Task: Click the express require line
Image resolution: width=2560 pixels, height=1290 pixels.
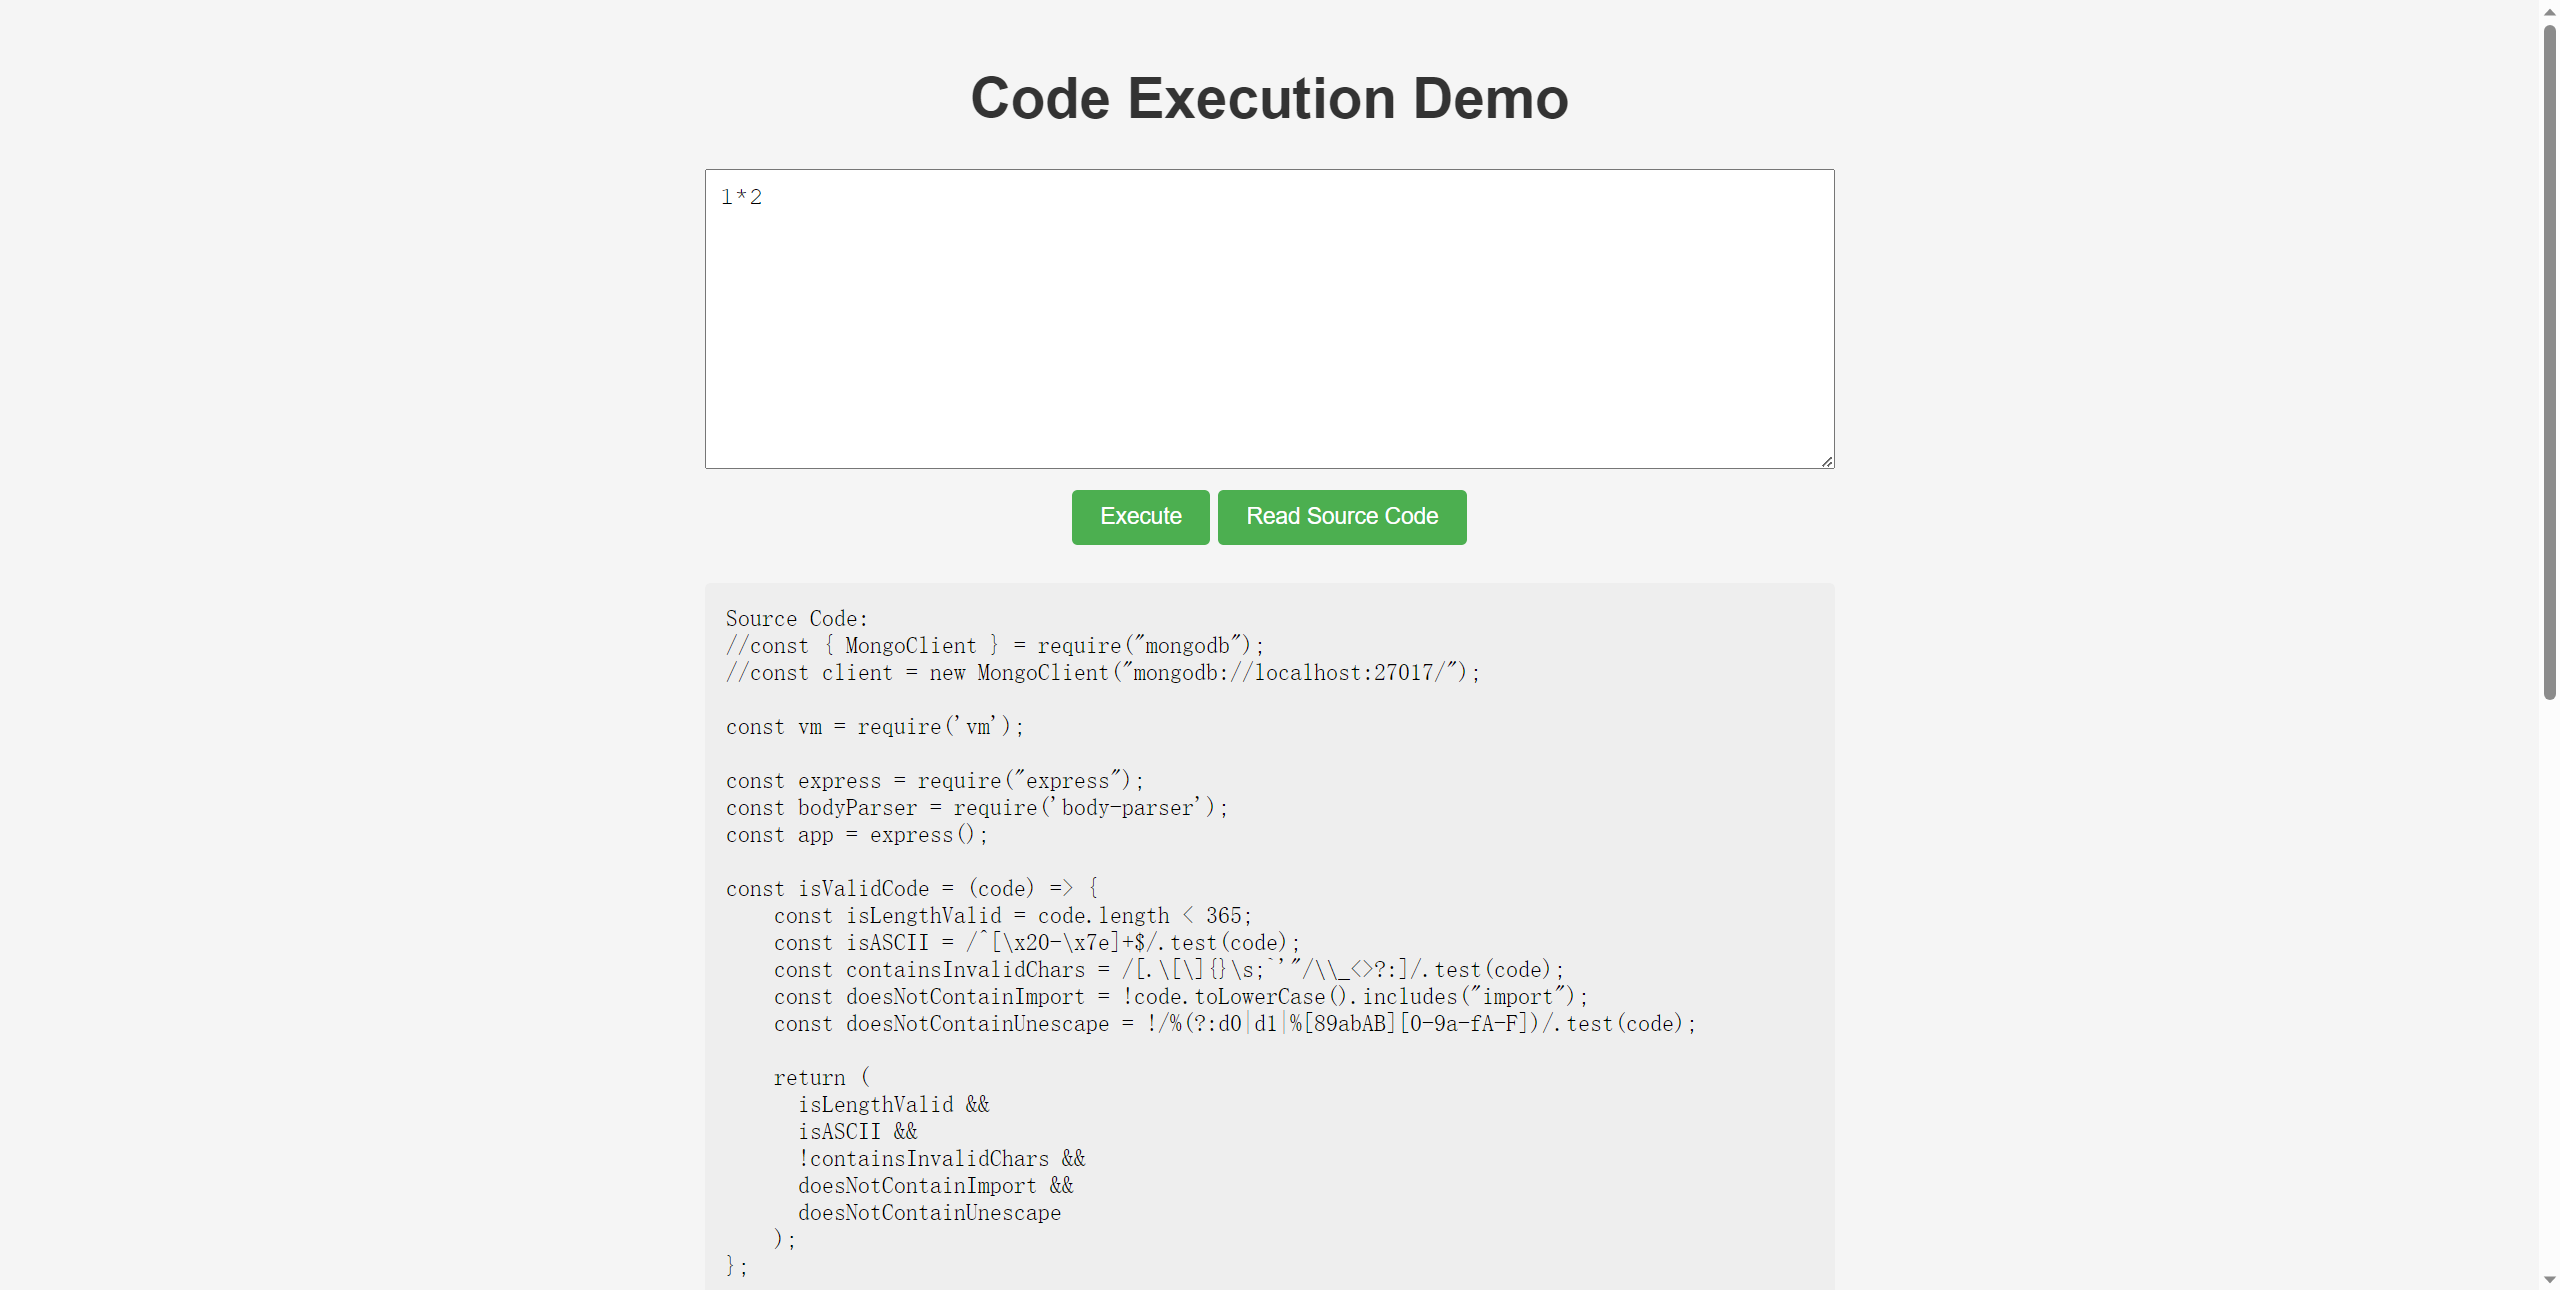Action: tap(935, 781)
